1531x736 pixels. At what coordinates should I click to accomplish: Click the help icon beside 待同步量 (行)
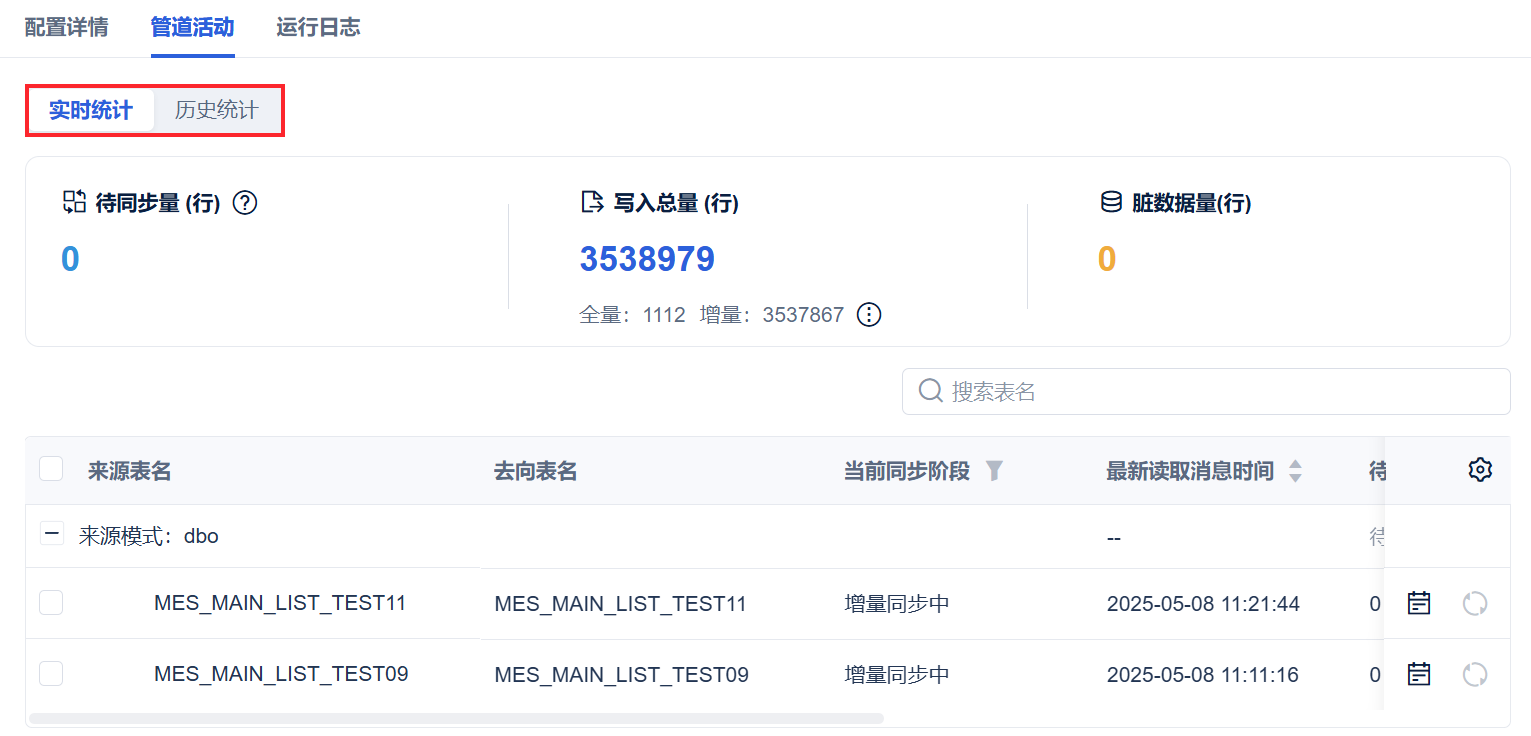pyautogui.click(x=245, y=203)
